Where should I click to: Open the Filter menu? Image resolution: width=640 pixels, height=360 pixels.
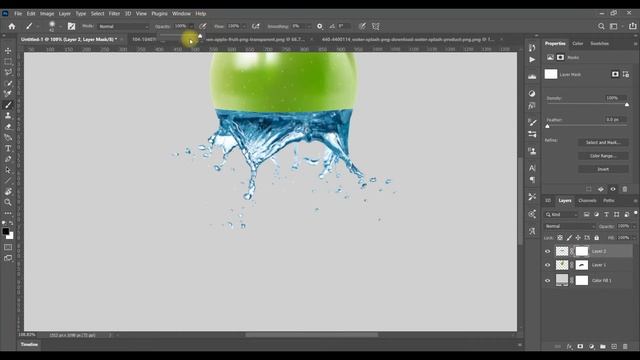tap(114, 13)
